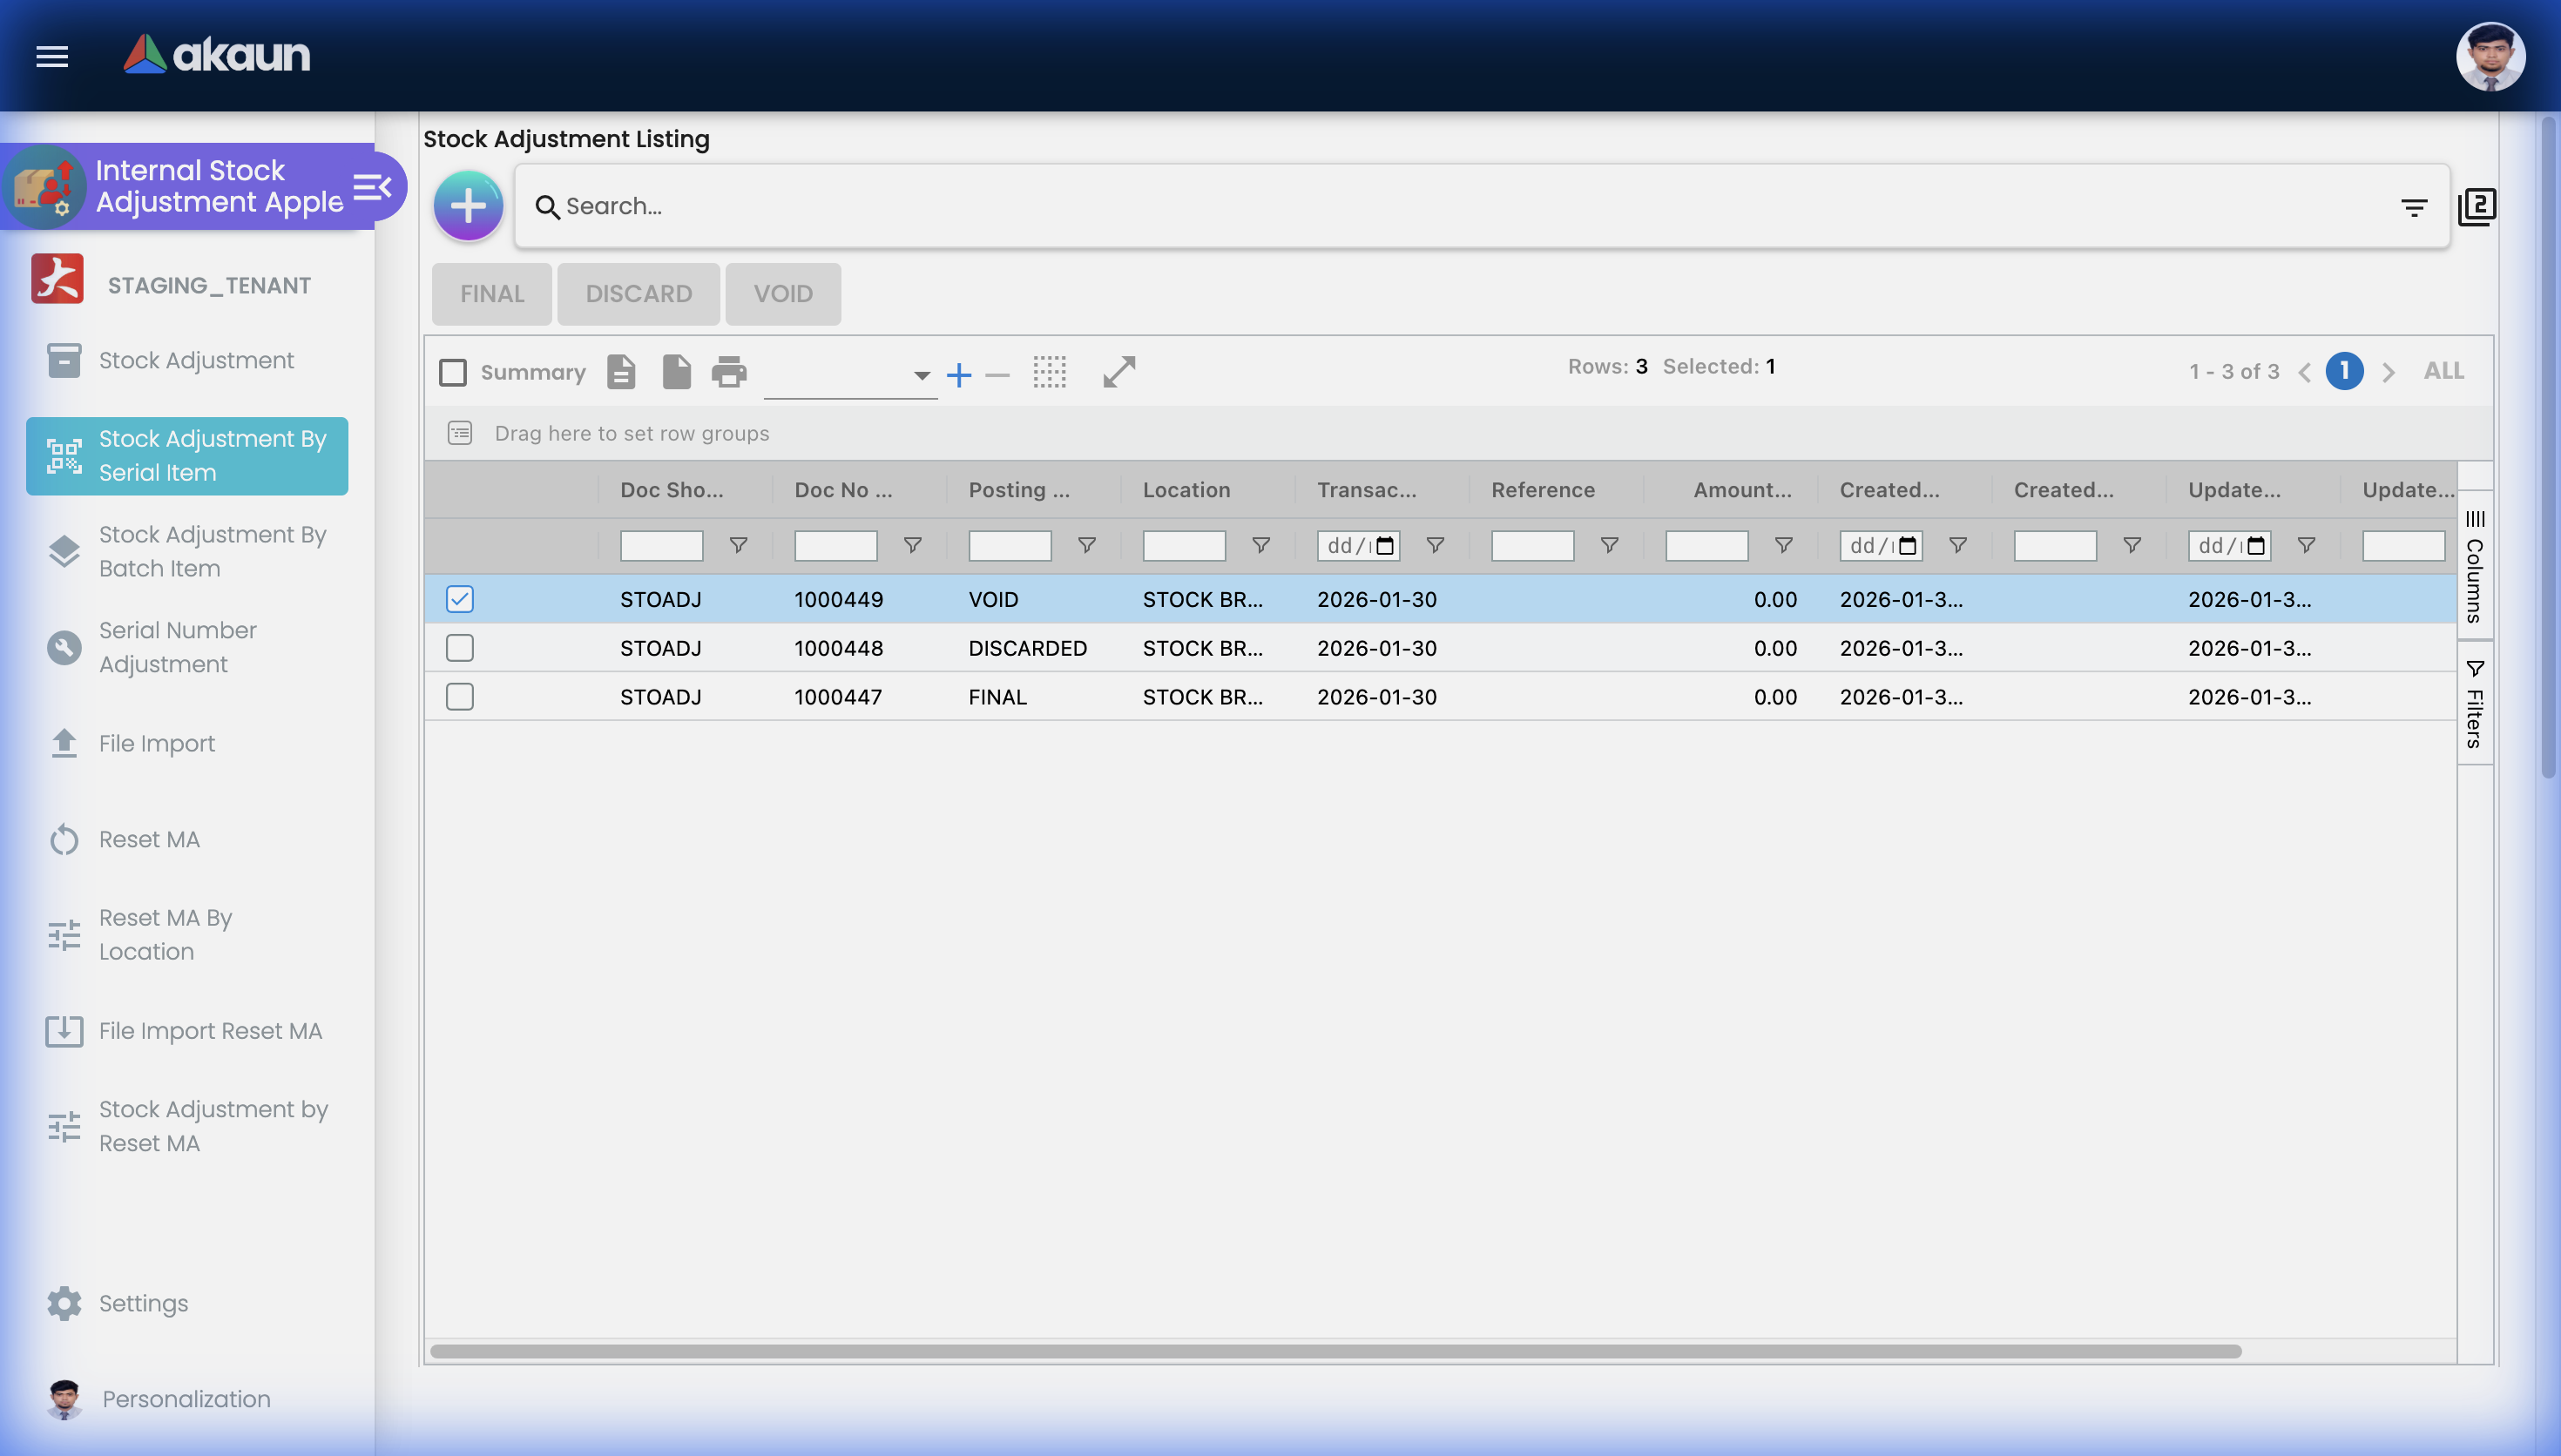The image size is (2561, 1456).
Task: Show ALL rows using the pagination link
Action: pos(2442,370)
